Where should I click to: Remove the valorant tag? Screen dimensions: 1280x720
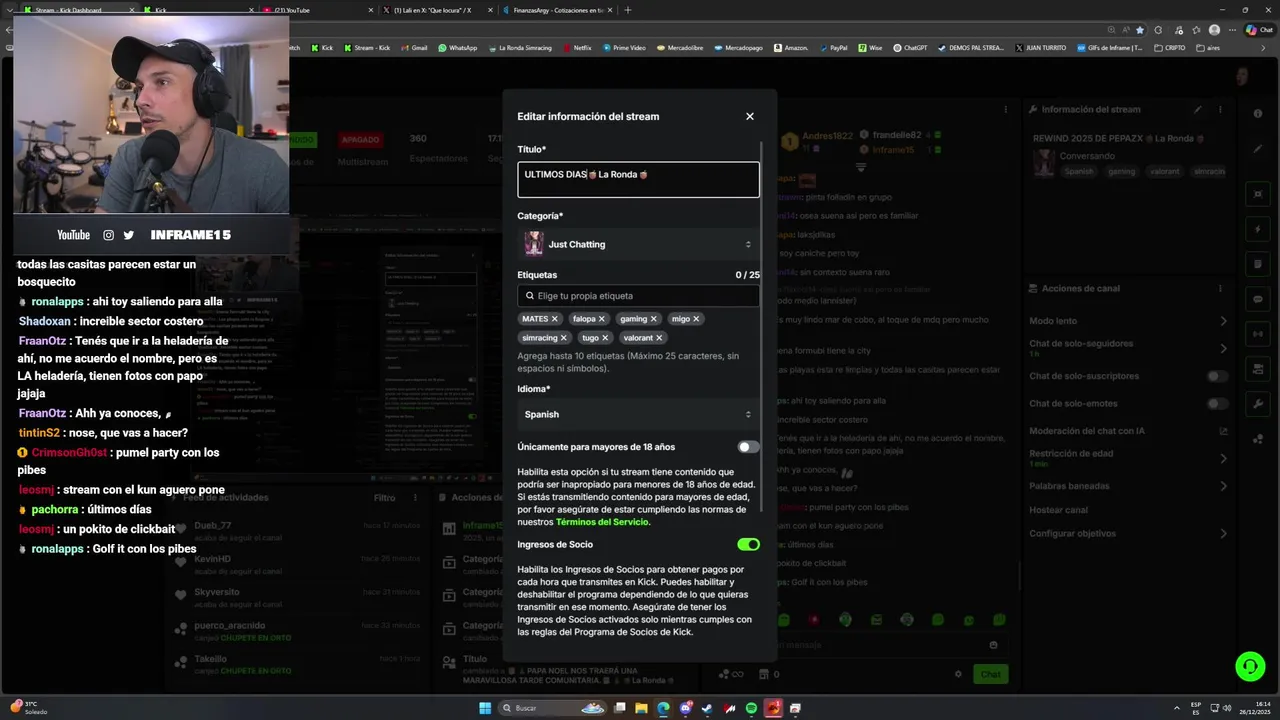pos(660,338)
